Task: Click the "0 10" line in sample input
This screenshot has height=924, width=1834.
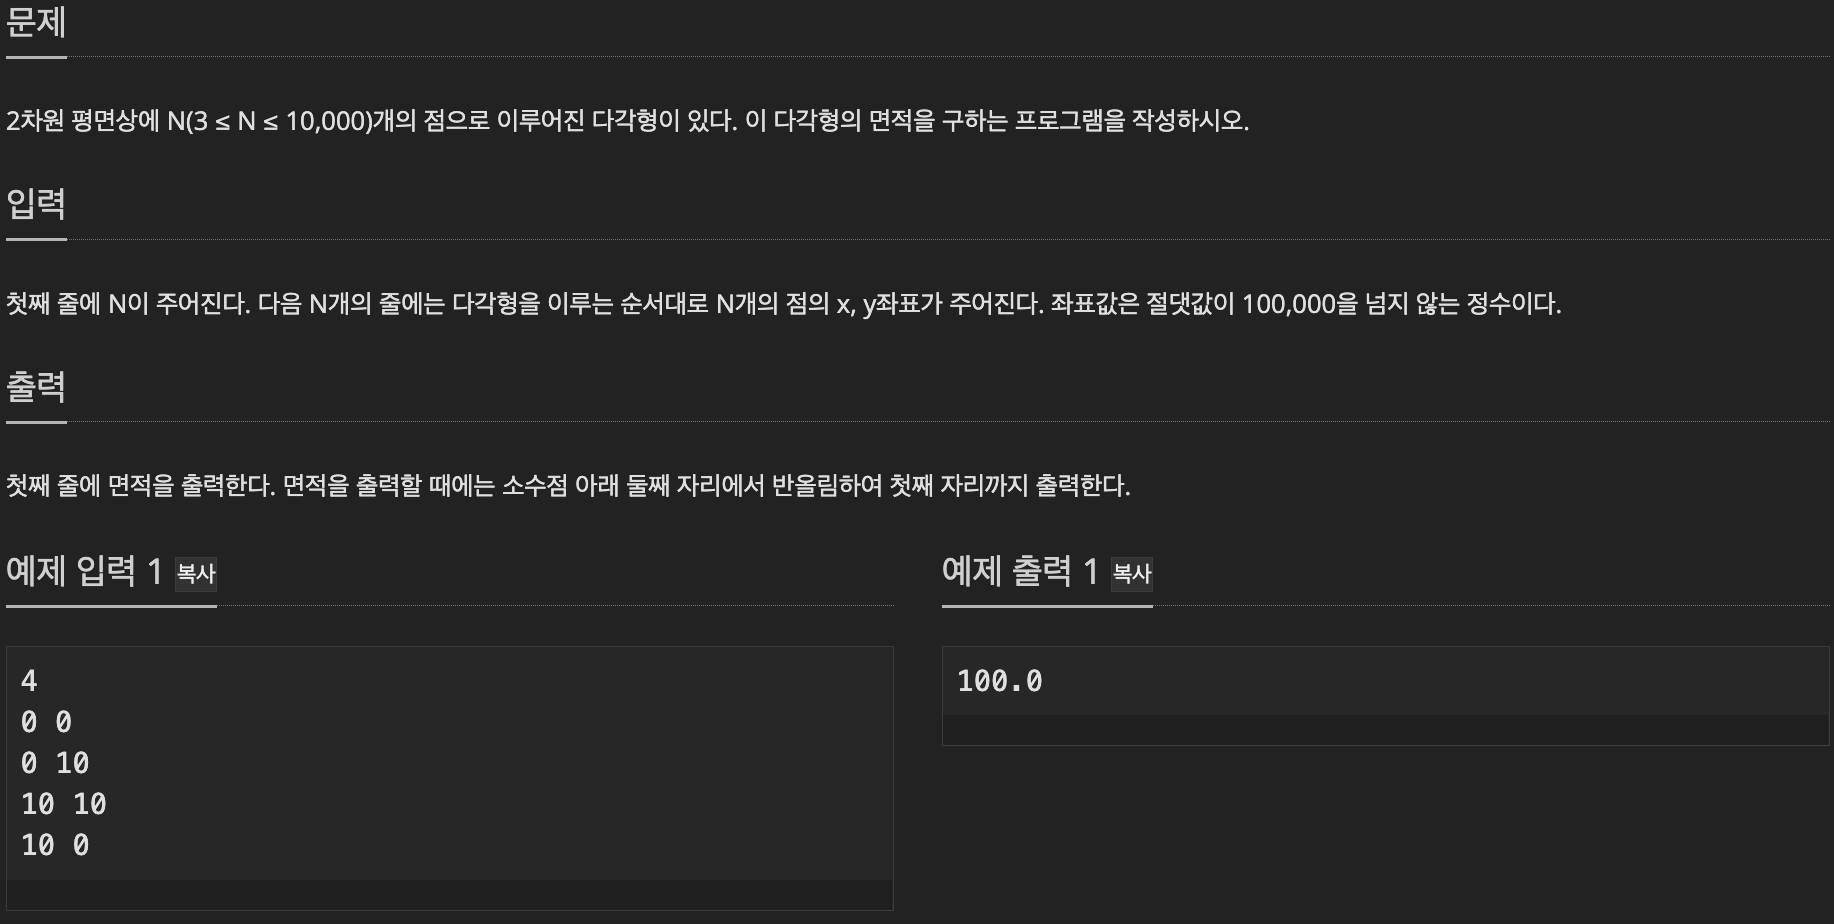Action: (x=55, y=763)
